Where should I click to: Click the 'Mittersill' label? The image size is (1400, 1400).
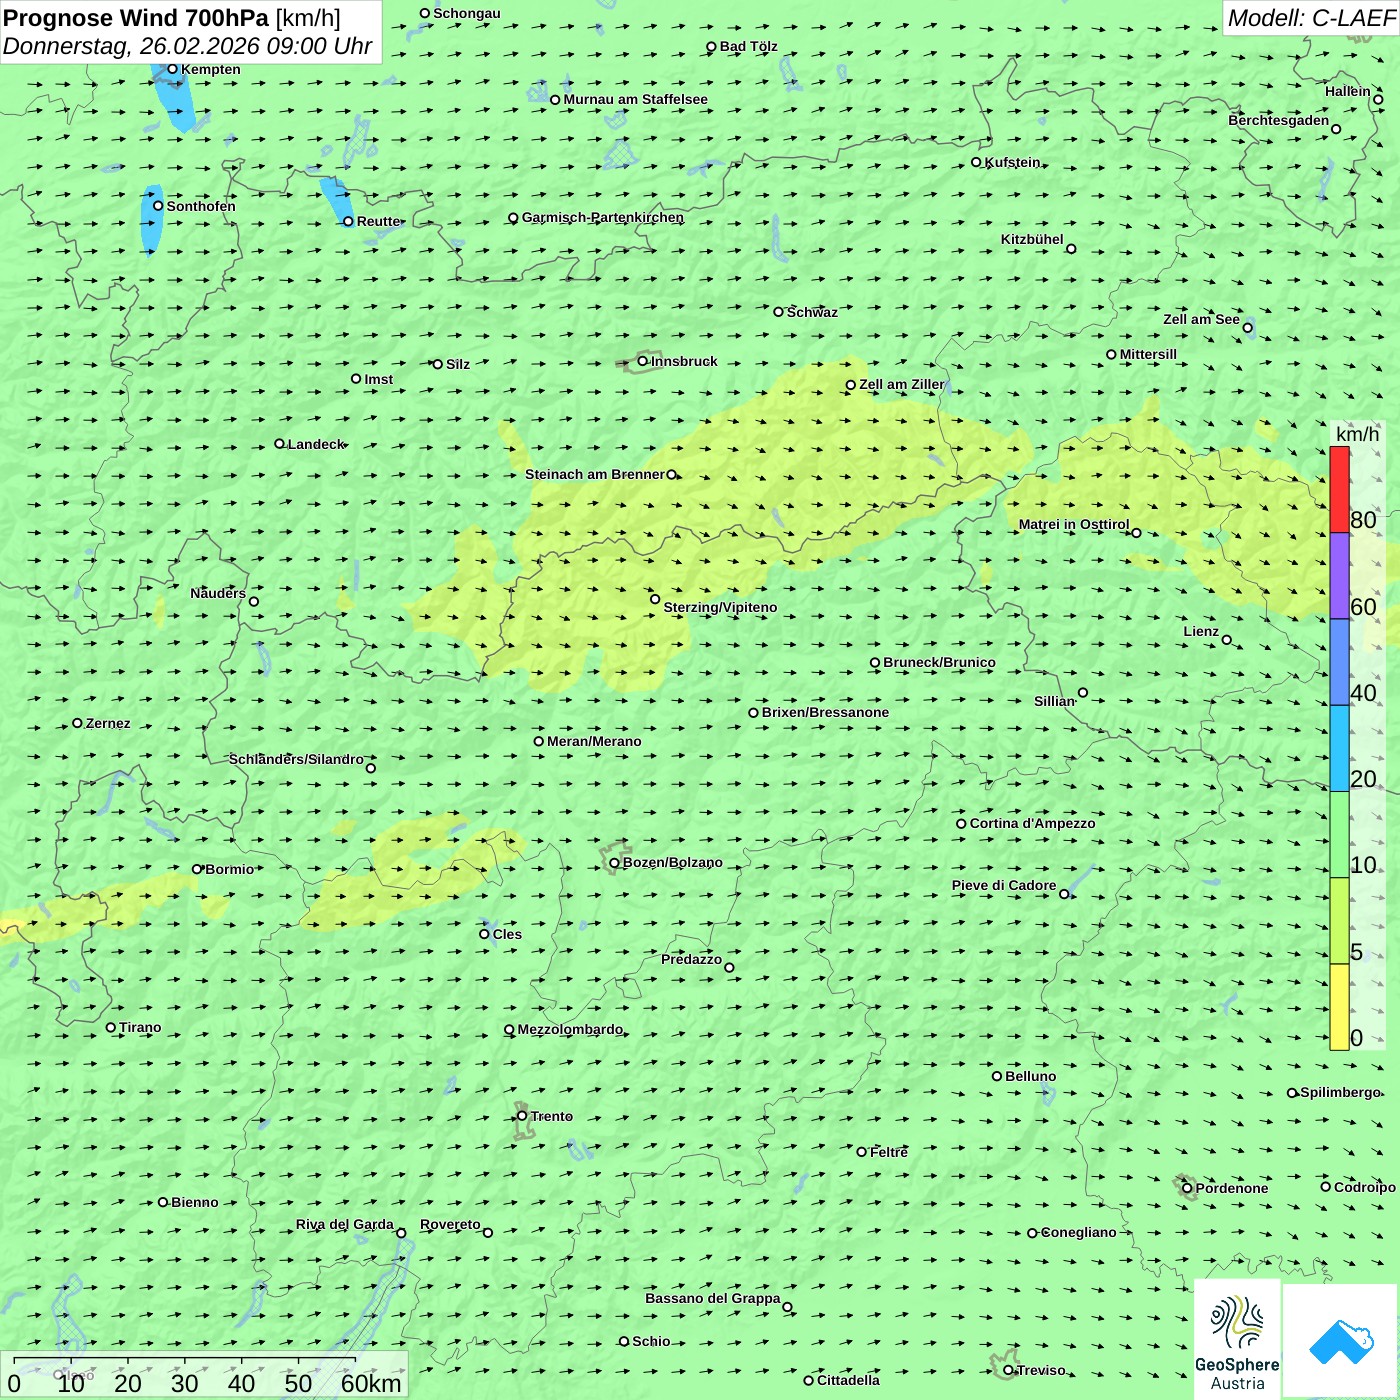1148,354
